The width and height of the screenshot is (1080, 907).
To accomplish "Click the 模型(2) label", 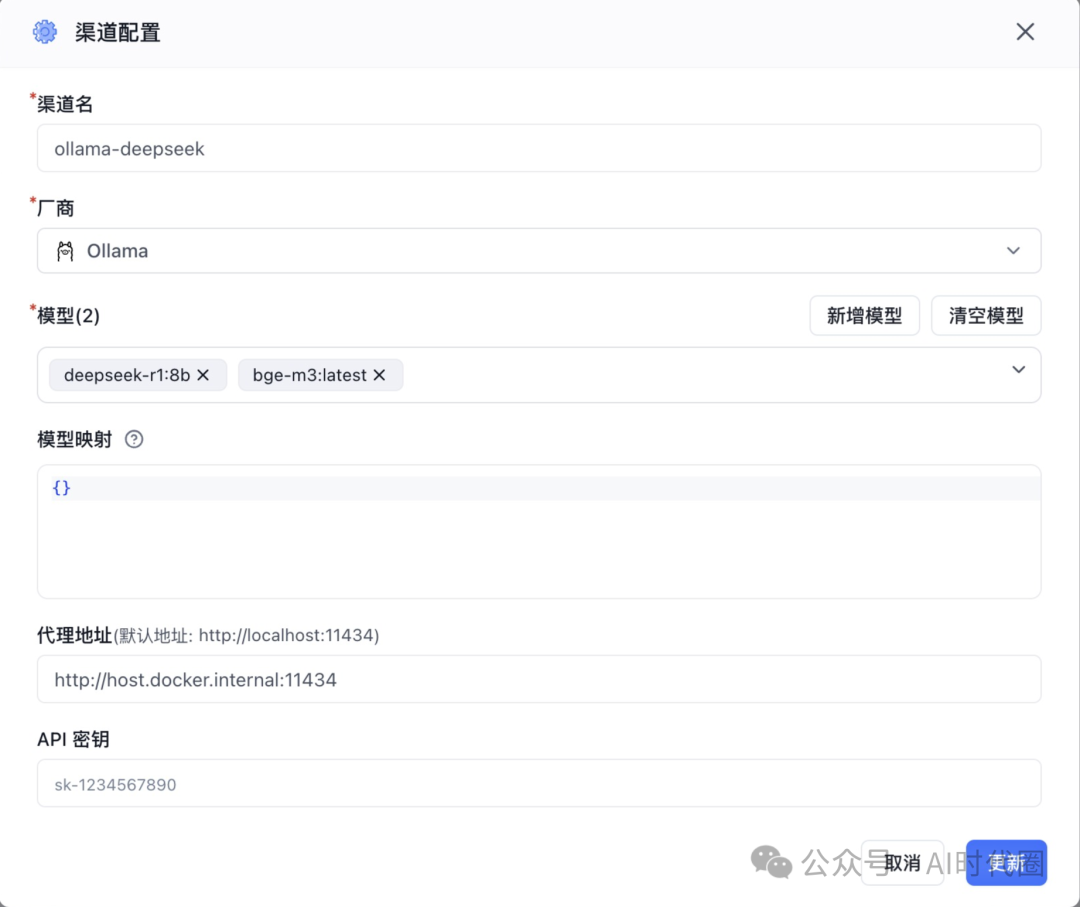I will pyautogui.click(x=68, y=315).
